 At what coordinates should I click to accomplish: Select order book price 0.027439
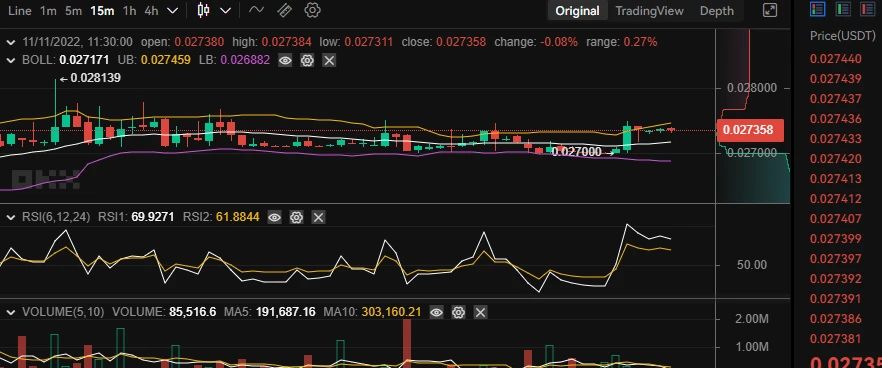[835, 79]
